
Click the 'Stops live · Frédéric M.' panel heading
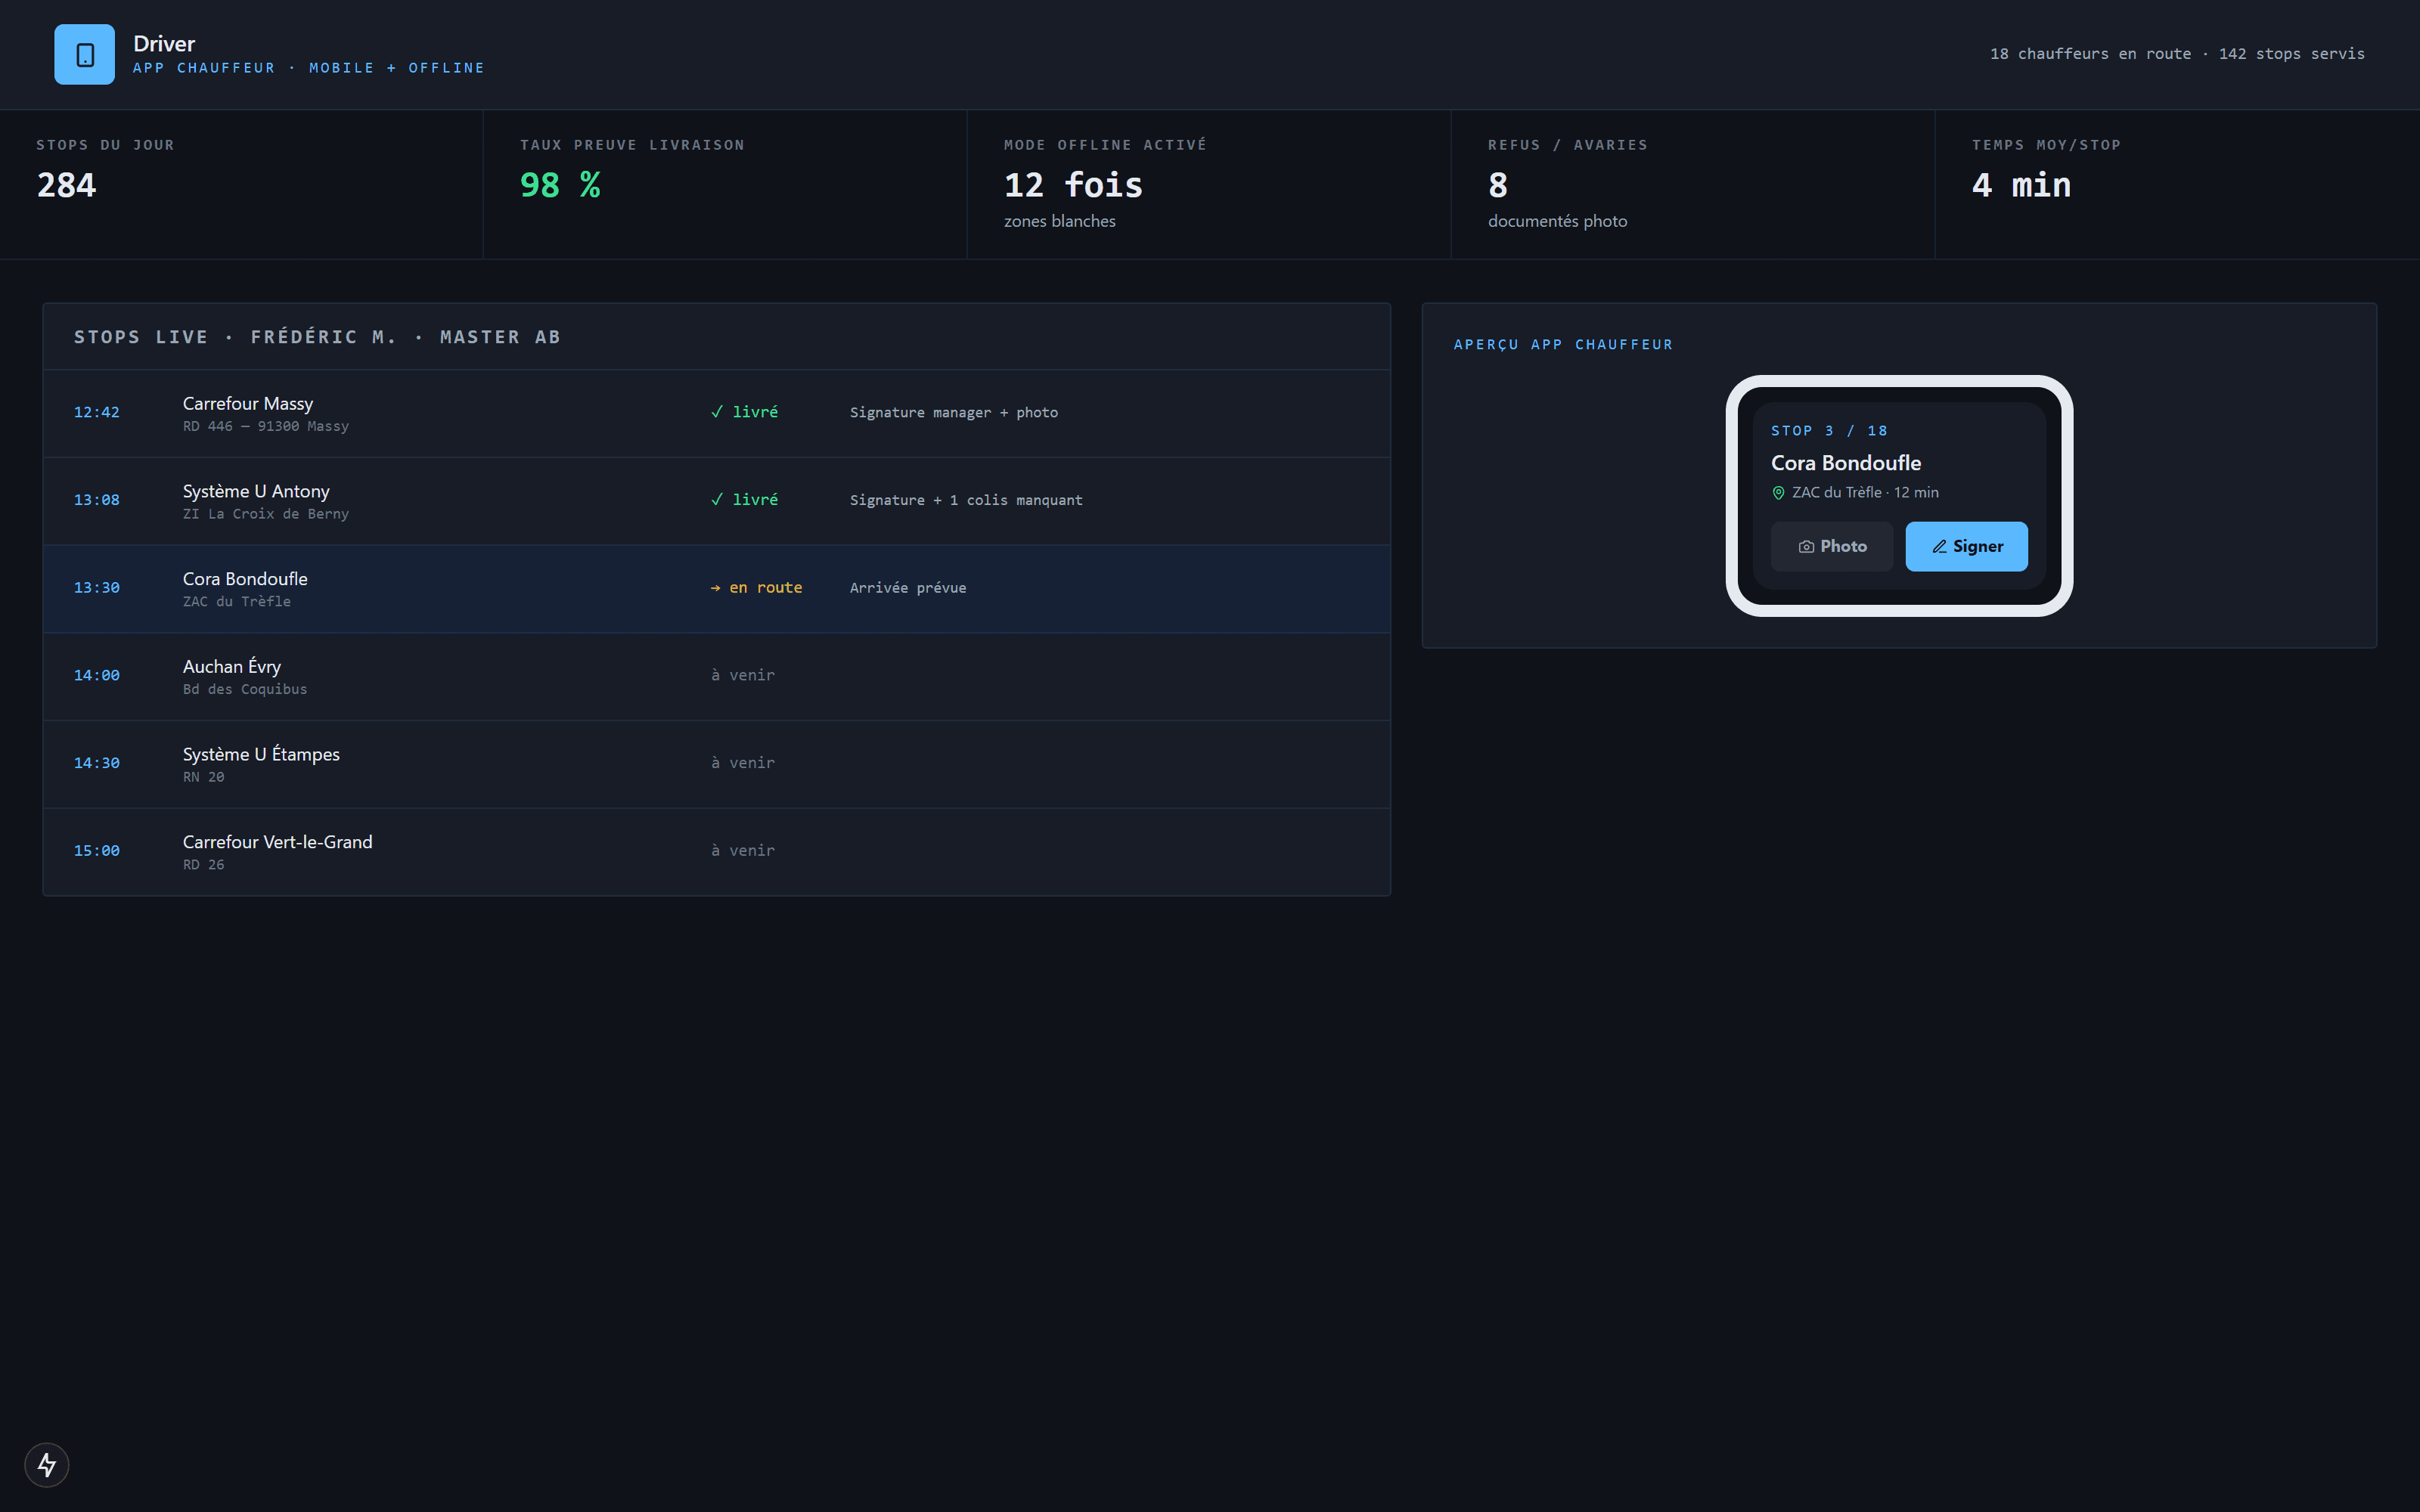317,337
